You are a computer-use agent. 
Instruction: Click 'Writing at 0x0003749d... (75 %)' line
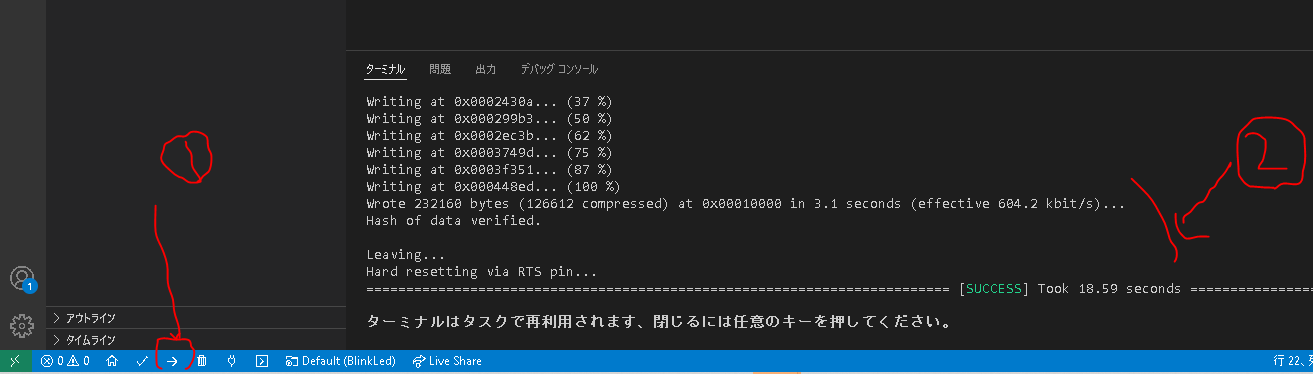point(489,153)
